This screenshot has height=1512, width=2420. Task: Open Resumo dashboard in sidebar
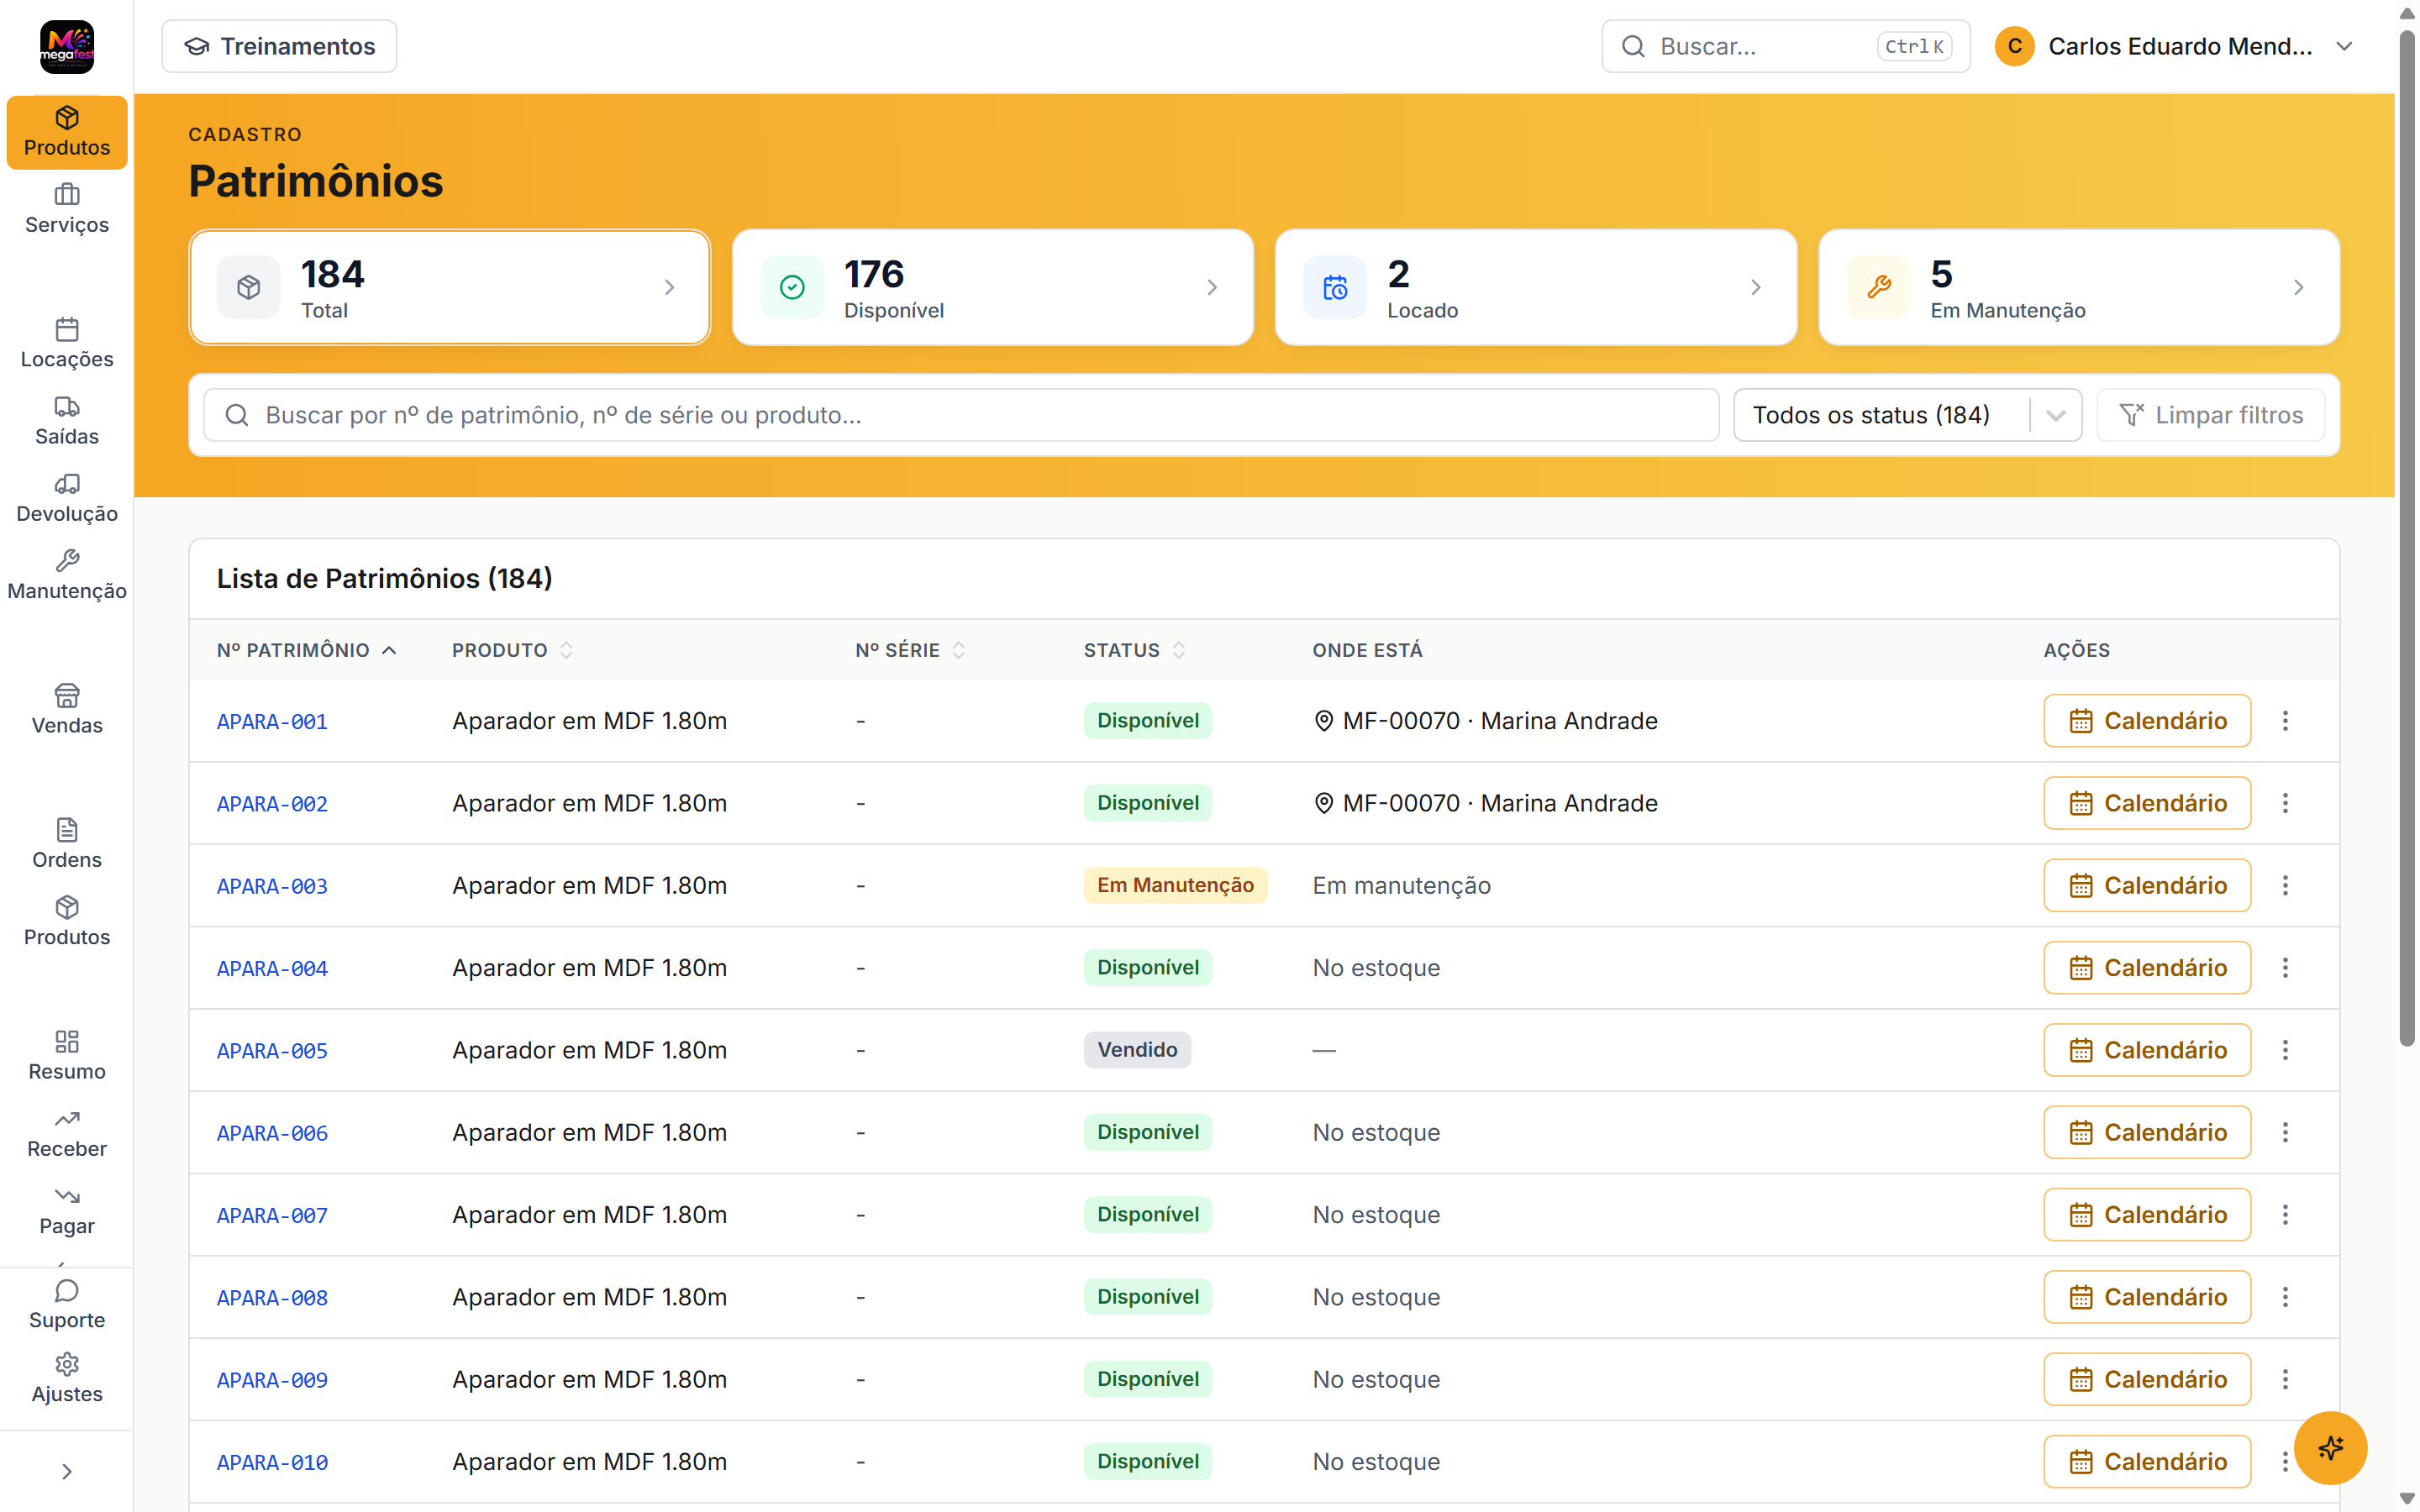coord(67,1056)
